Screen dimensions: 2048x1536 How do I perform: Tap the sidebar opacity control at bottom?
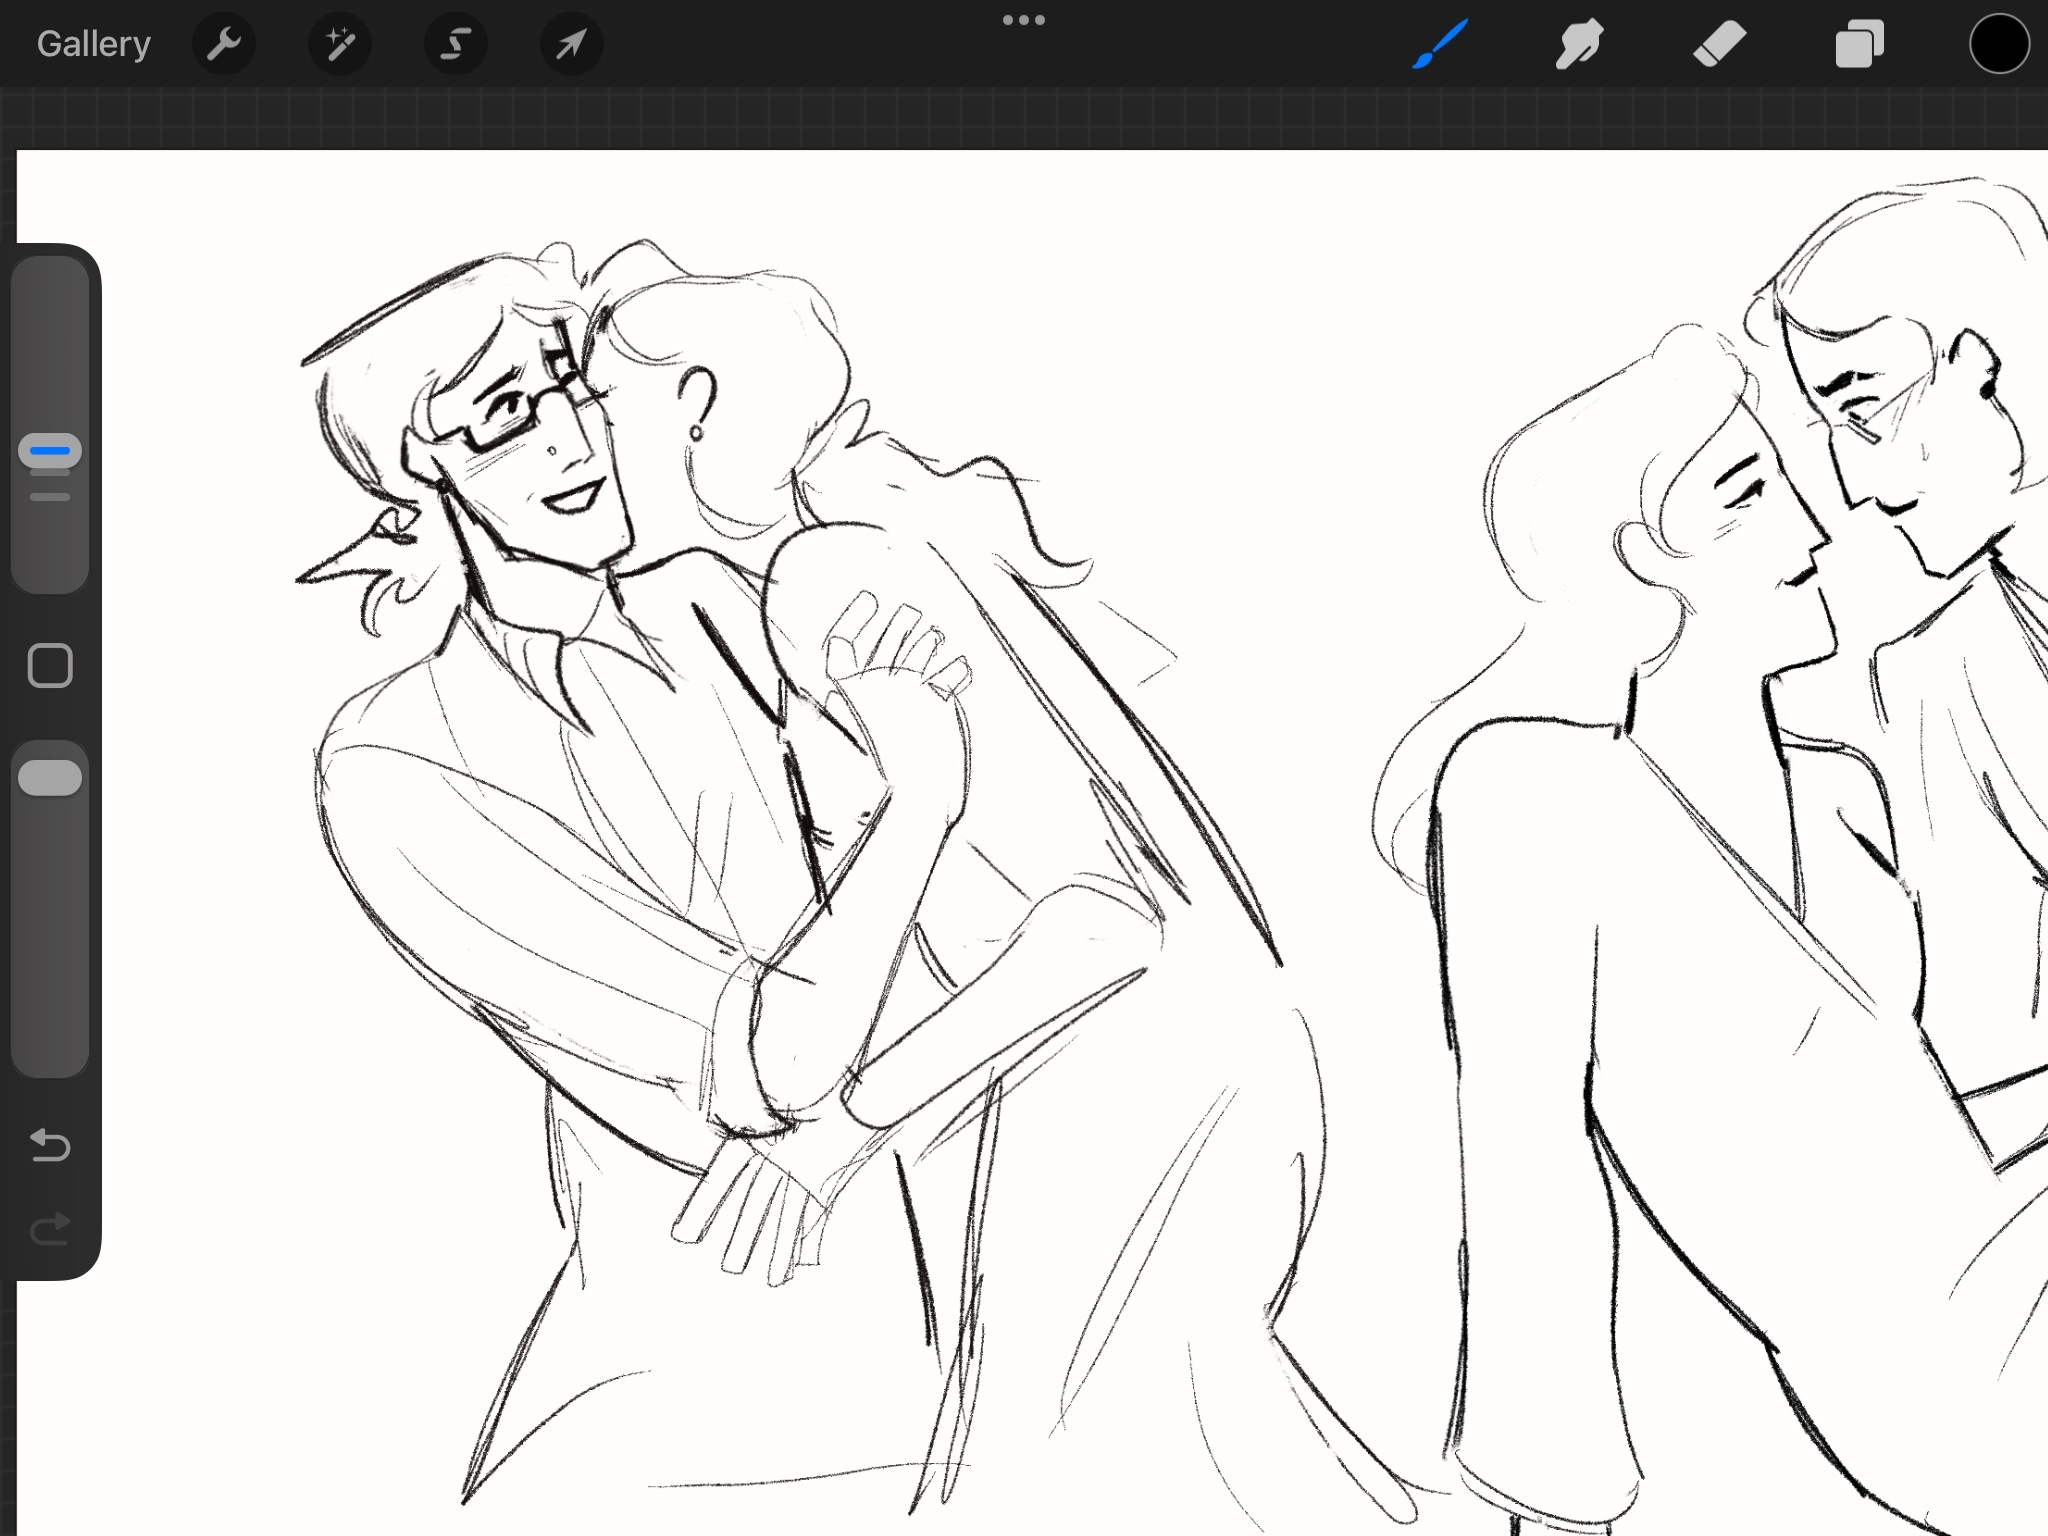click(x=50, y=775)
